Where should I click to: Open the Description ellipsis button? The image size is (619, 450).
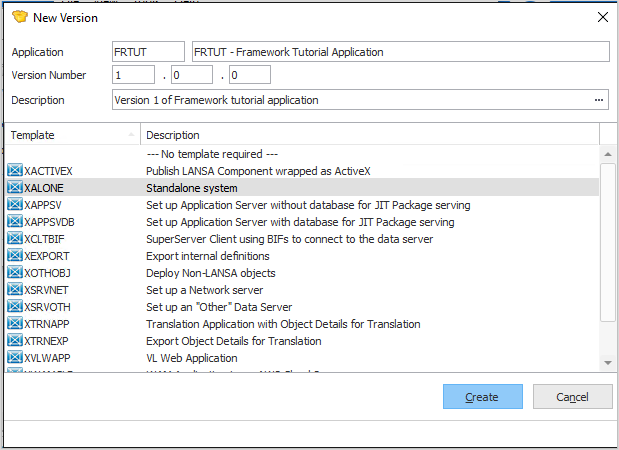tap(599, 100)
